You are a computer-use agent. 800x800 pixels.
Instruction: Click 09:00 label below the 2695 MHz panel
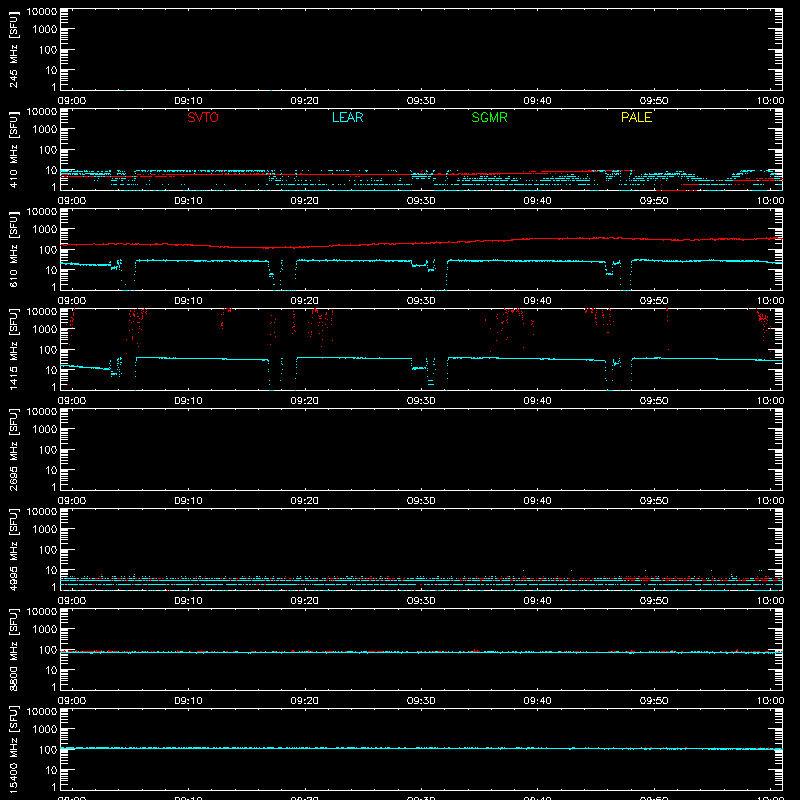coord(71,501)
